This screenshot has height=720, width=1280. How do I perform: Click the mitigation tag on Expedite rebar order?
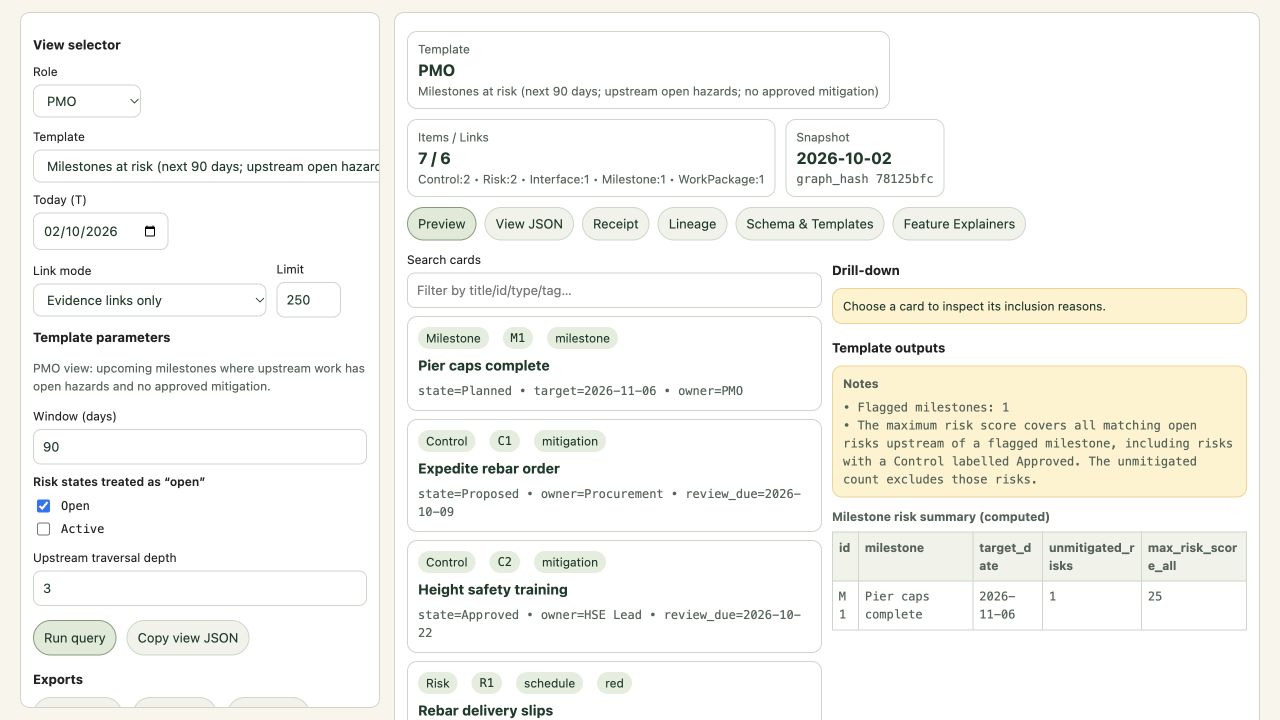570,441
